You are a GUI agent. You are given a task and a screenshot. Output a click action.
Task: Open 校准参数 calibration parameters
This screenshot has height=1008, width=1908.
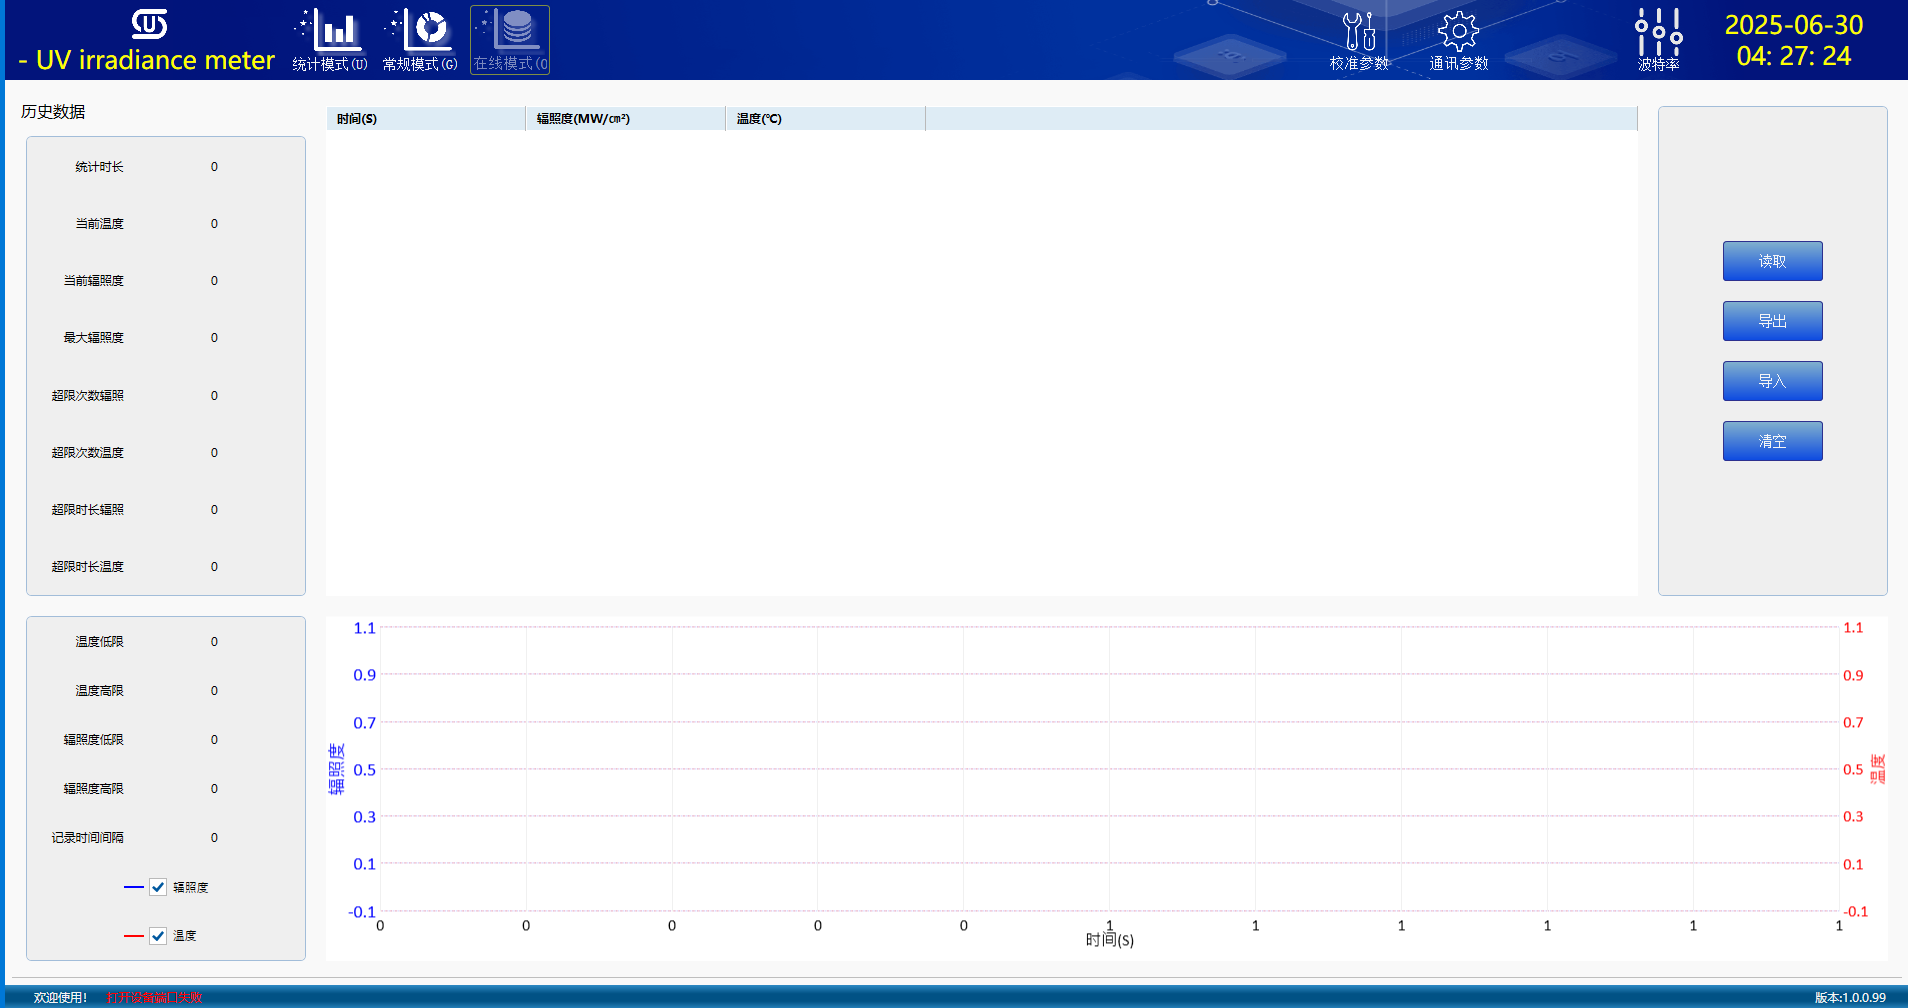(x=1359, y=40)
